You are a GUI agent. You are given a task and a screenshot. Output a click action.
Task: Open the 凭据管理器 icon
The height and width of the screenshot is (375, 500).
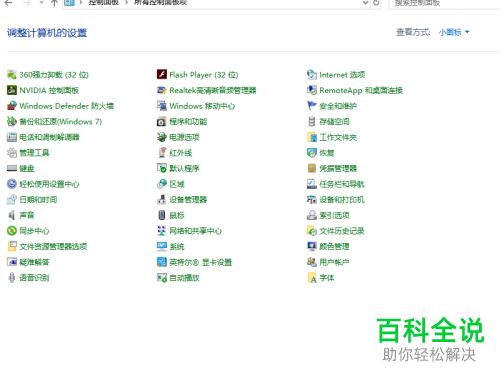click(x=312, y=169)
